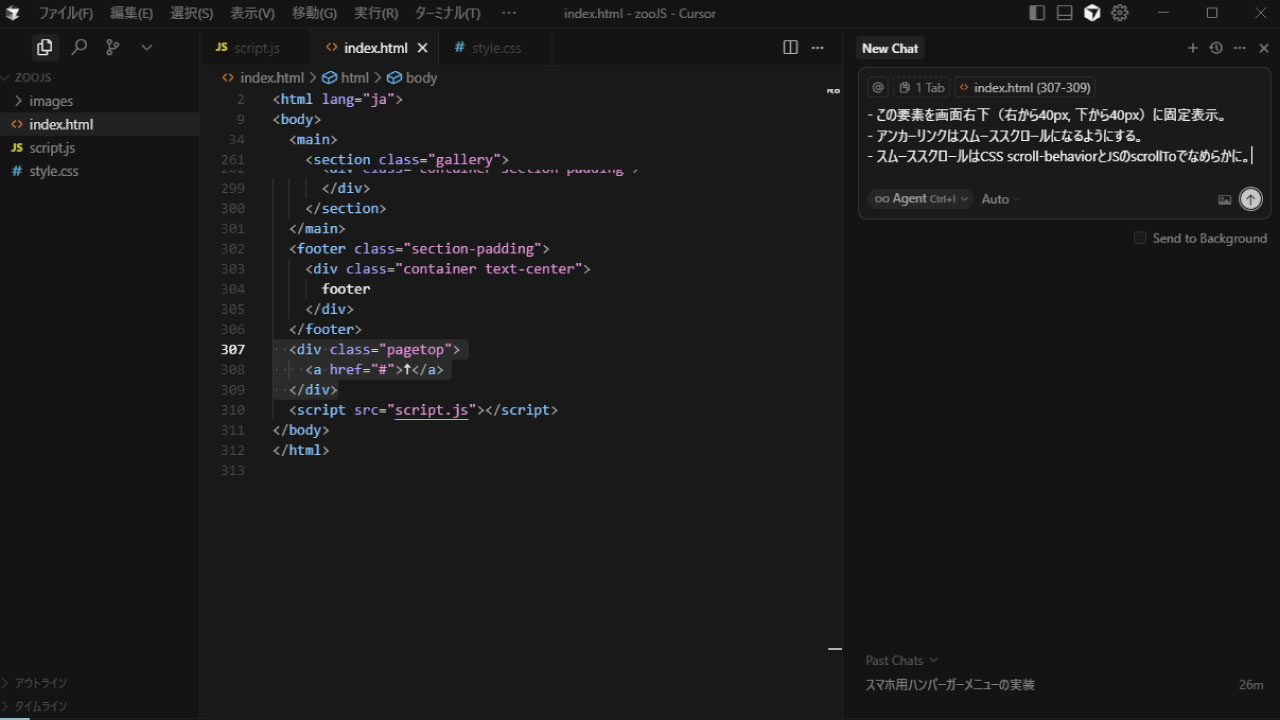
Task: Open the 移動(G) menu
Action: click(314, 13)
